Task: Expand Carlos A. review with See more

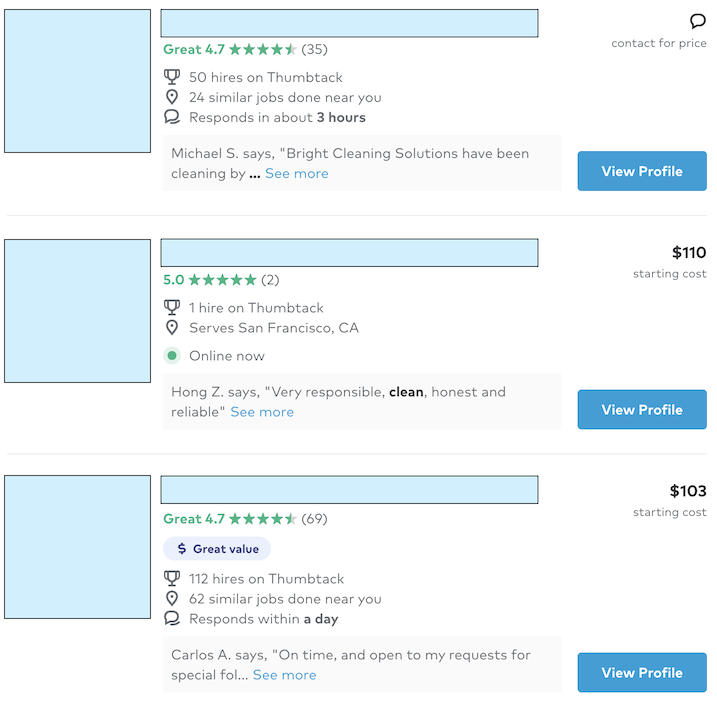Action: coord(284,675)
